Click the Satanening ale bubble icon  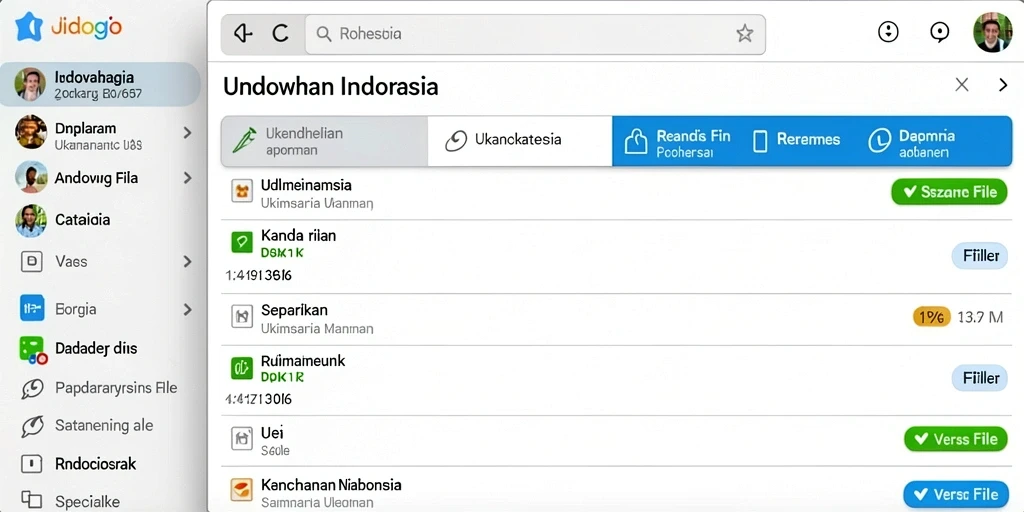coord(32,426)
